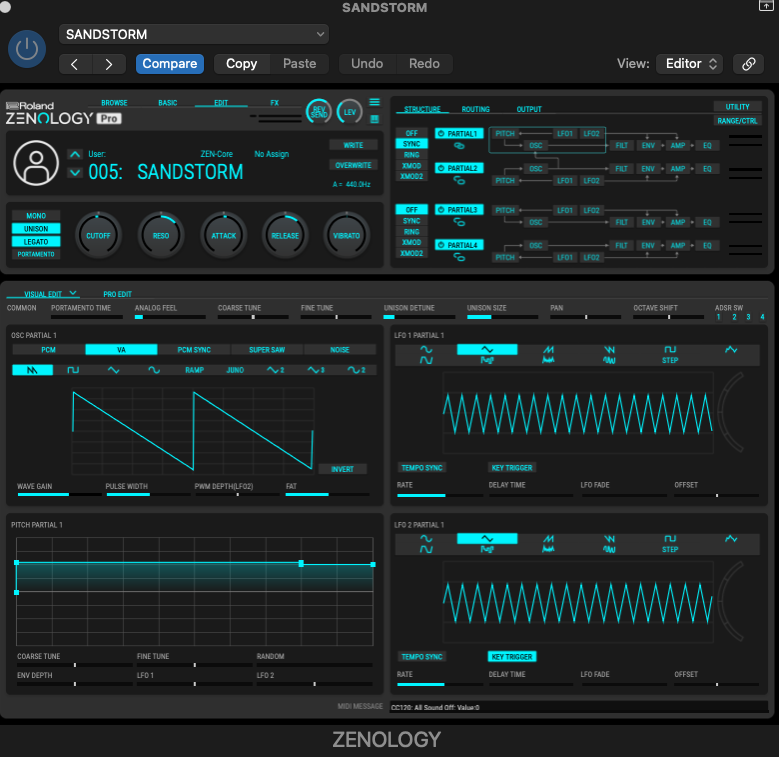The image size is (779, 757).
Task: Toggle PARTIAL1 on or off
Action: pyautogui.click(x=459, y=134)
